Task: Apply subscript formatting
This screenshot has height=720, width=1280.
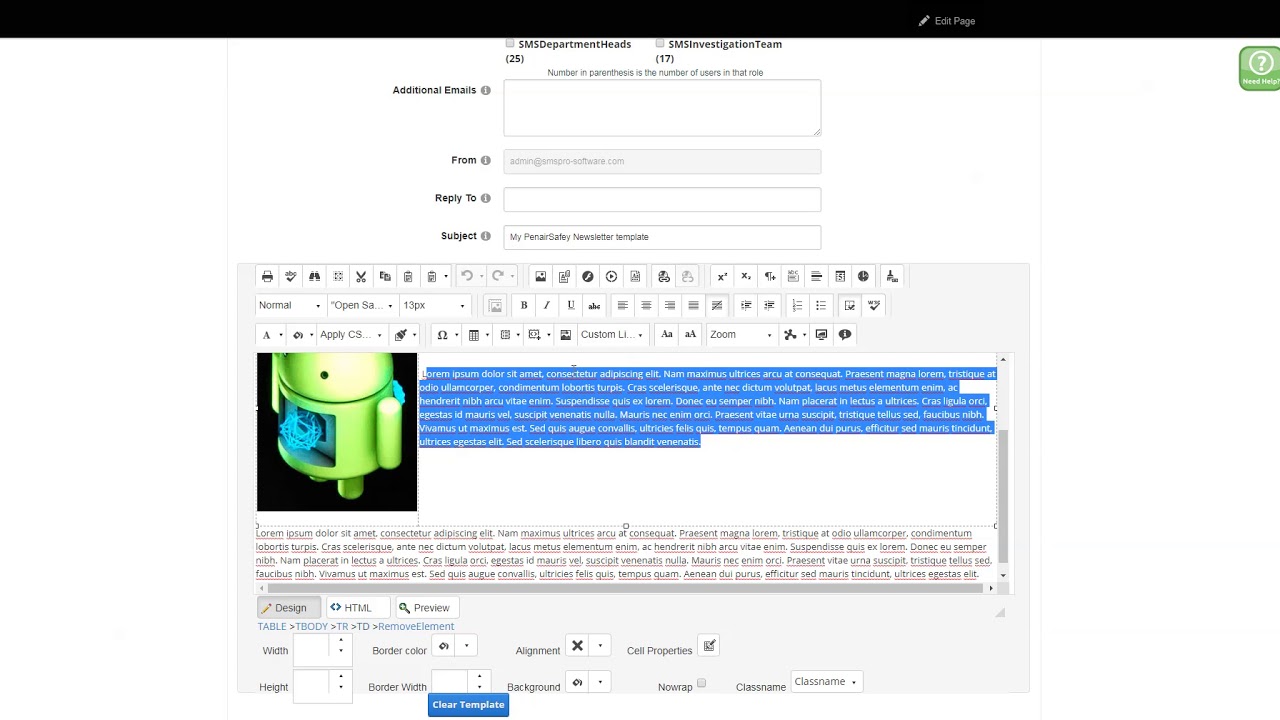Action: click(746, 276)
